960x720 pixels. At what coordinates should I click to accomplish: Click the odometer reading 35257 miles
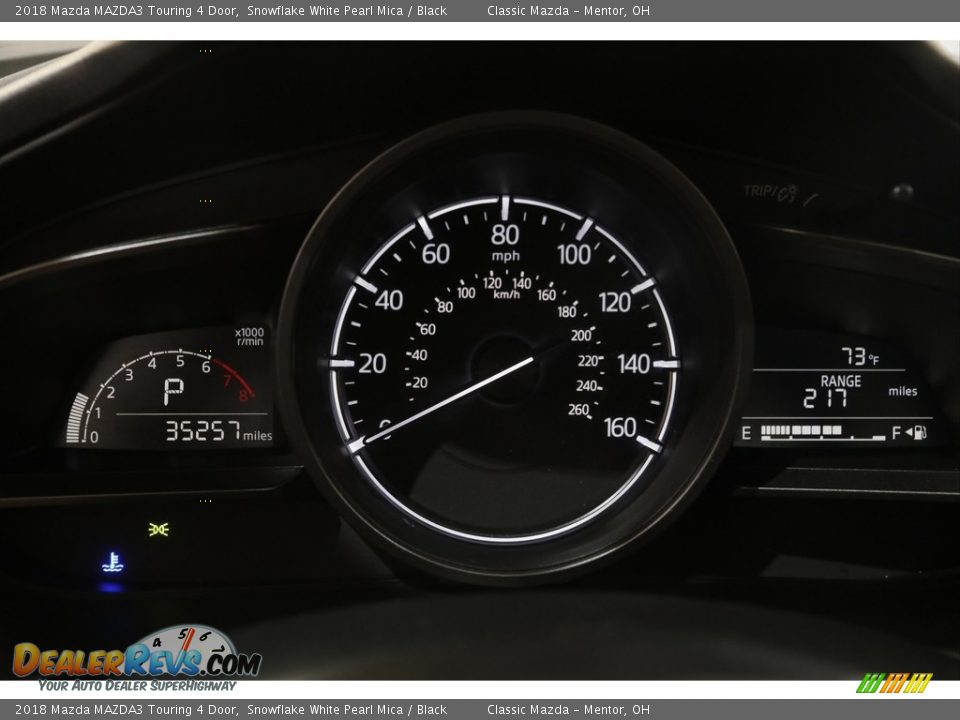tap(218, 432)
